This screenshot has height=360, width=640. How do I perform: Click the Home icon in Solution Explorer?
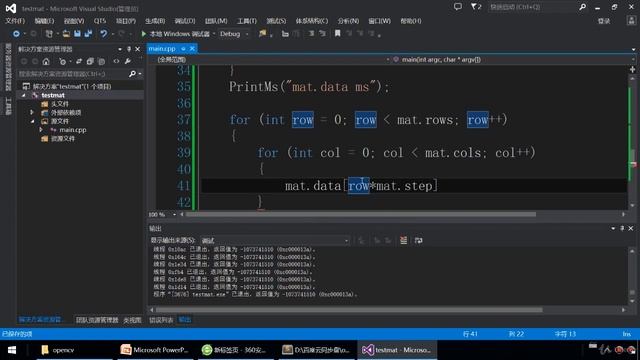[46, 61]
